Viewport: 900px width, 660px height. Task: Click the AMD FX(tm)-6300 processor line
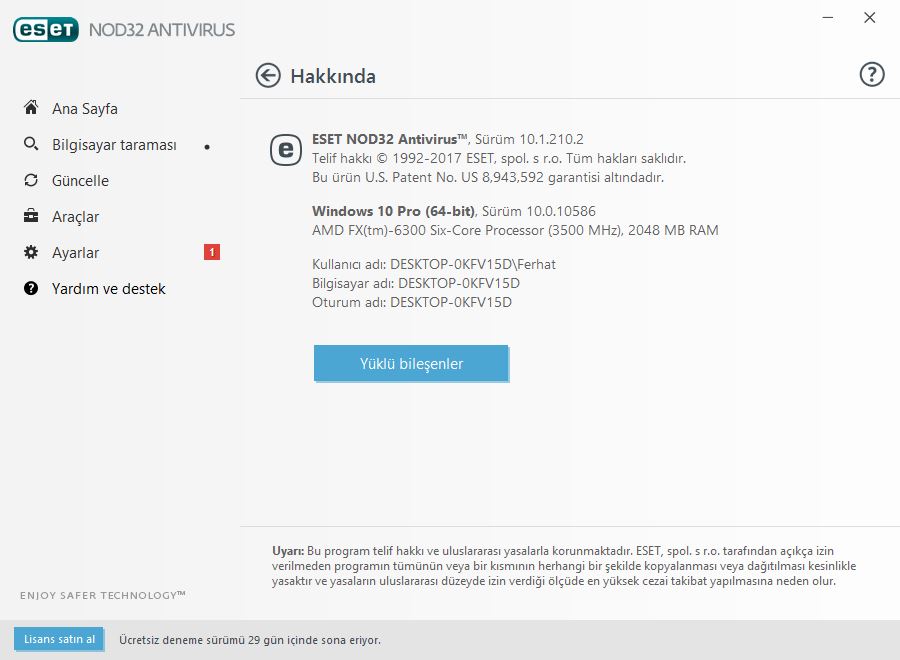click(x=515, y=230)
